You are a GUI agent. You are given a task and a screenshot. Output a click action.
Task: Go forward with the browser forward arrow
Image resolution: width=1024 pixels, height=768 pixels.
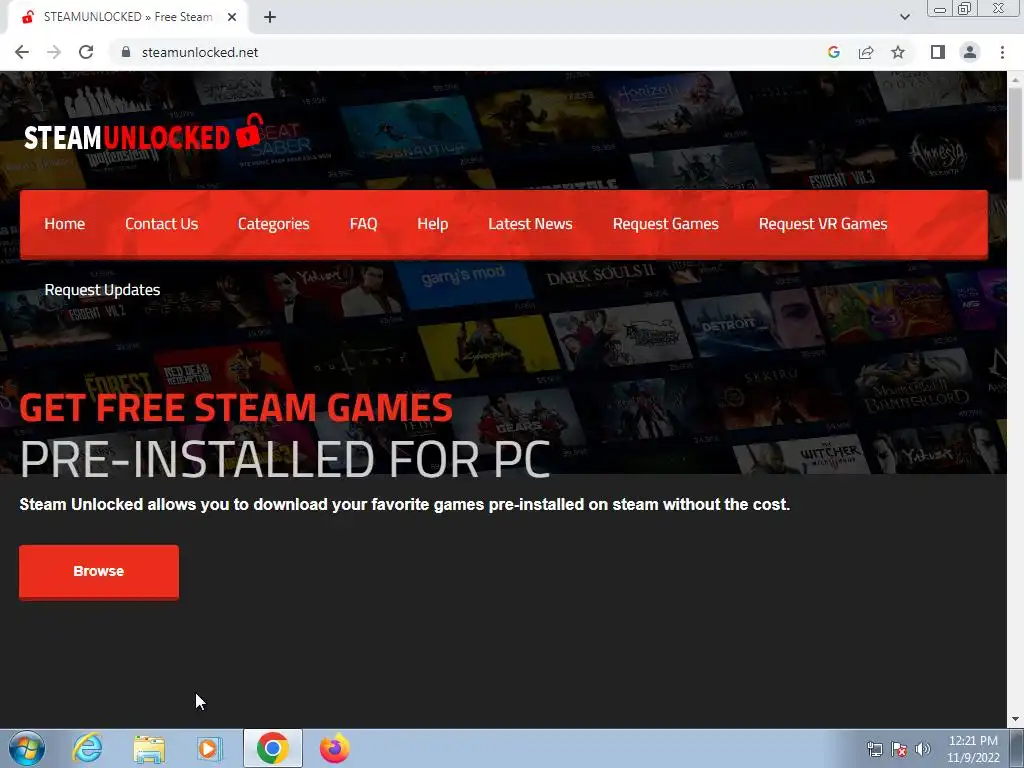click(54, 52)
